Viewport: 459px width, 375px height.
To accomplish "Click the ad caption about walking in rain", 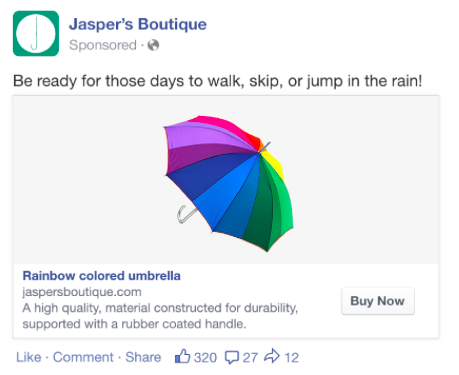I will tap(218, 81).
